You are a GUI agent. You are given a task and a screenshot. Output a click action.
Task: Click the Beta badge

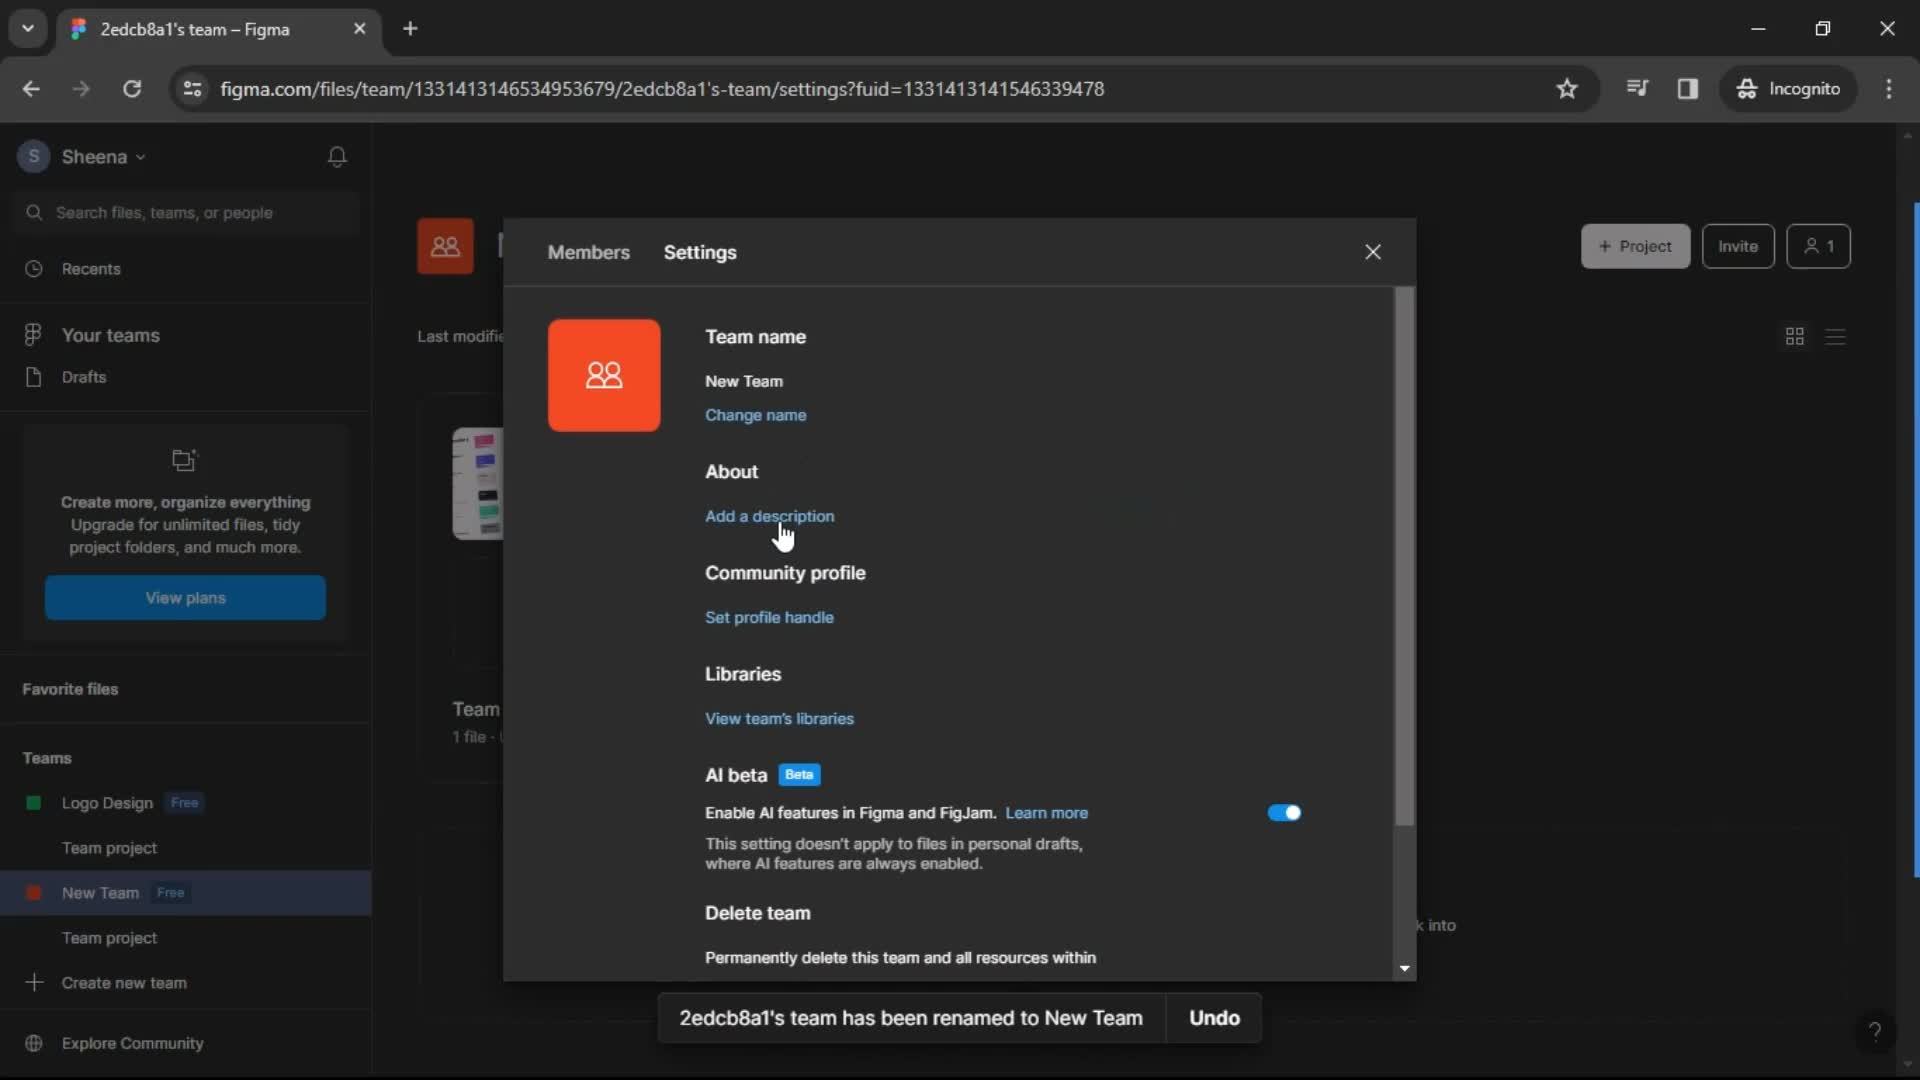pos(799,775)
